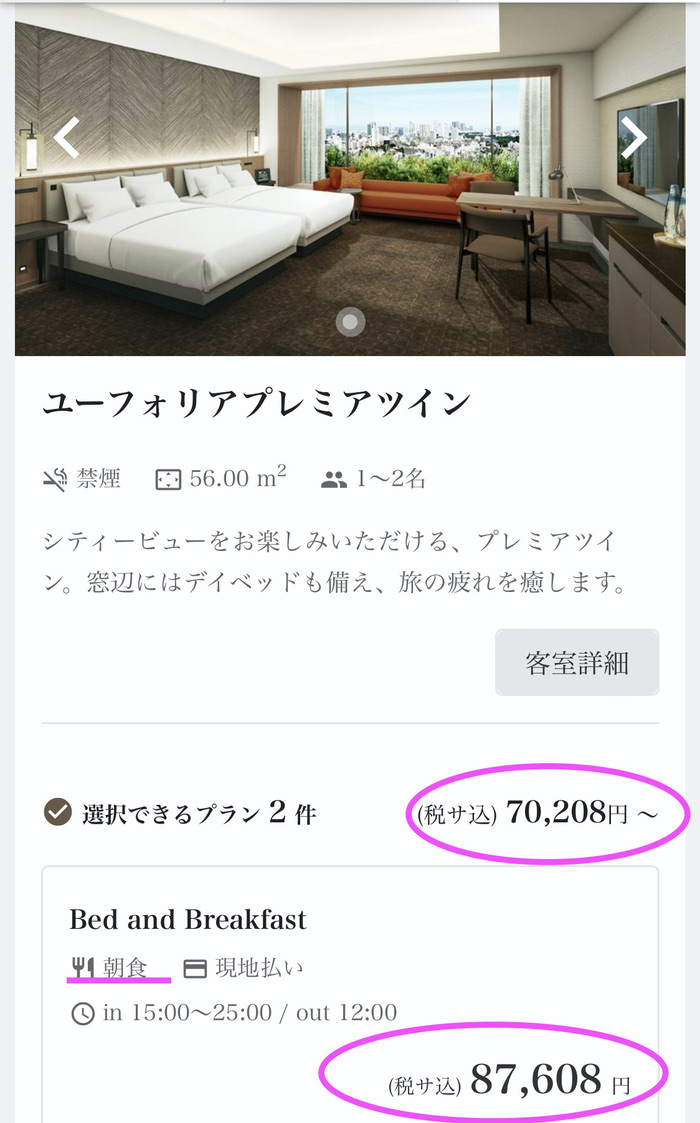
Task: Tap the no-smoking icon
Action: point(55,479)
